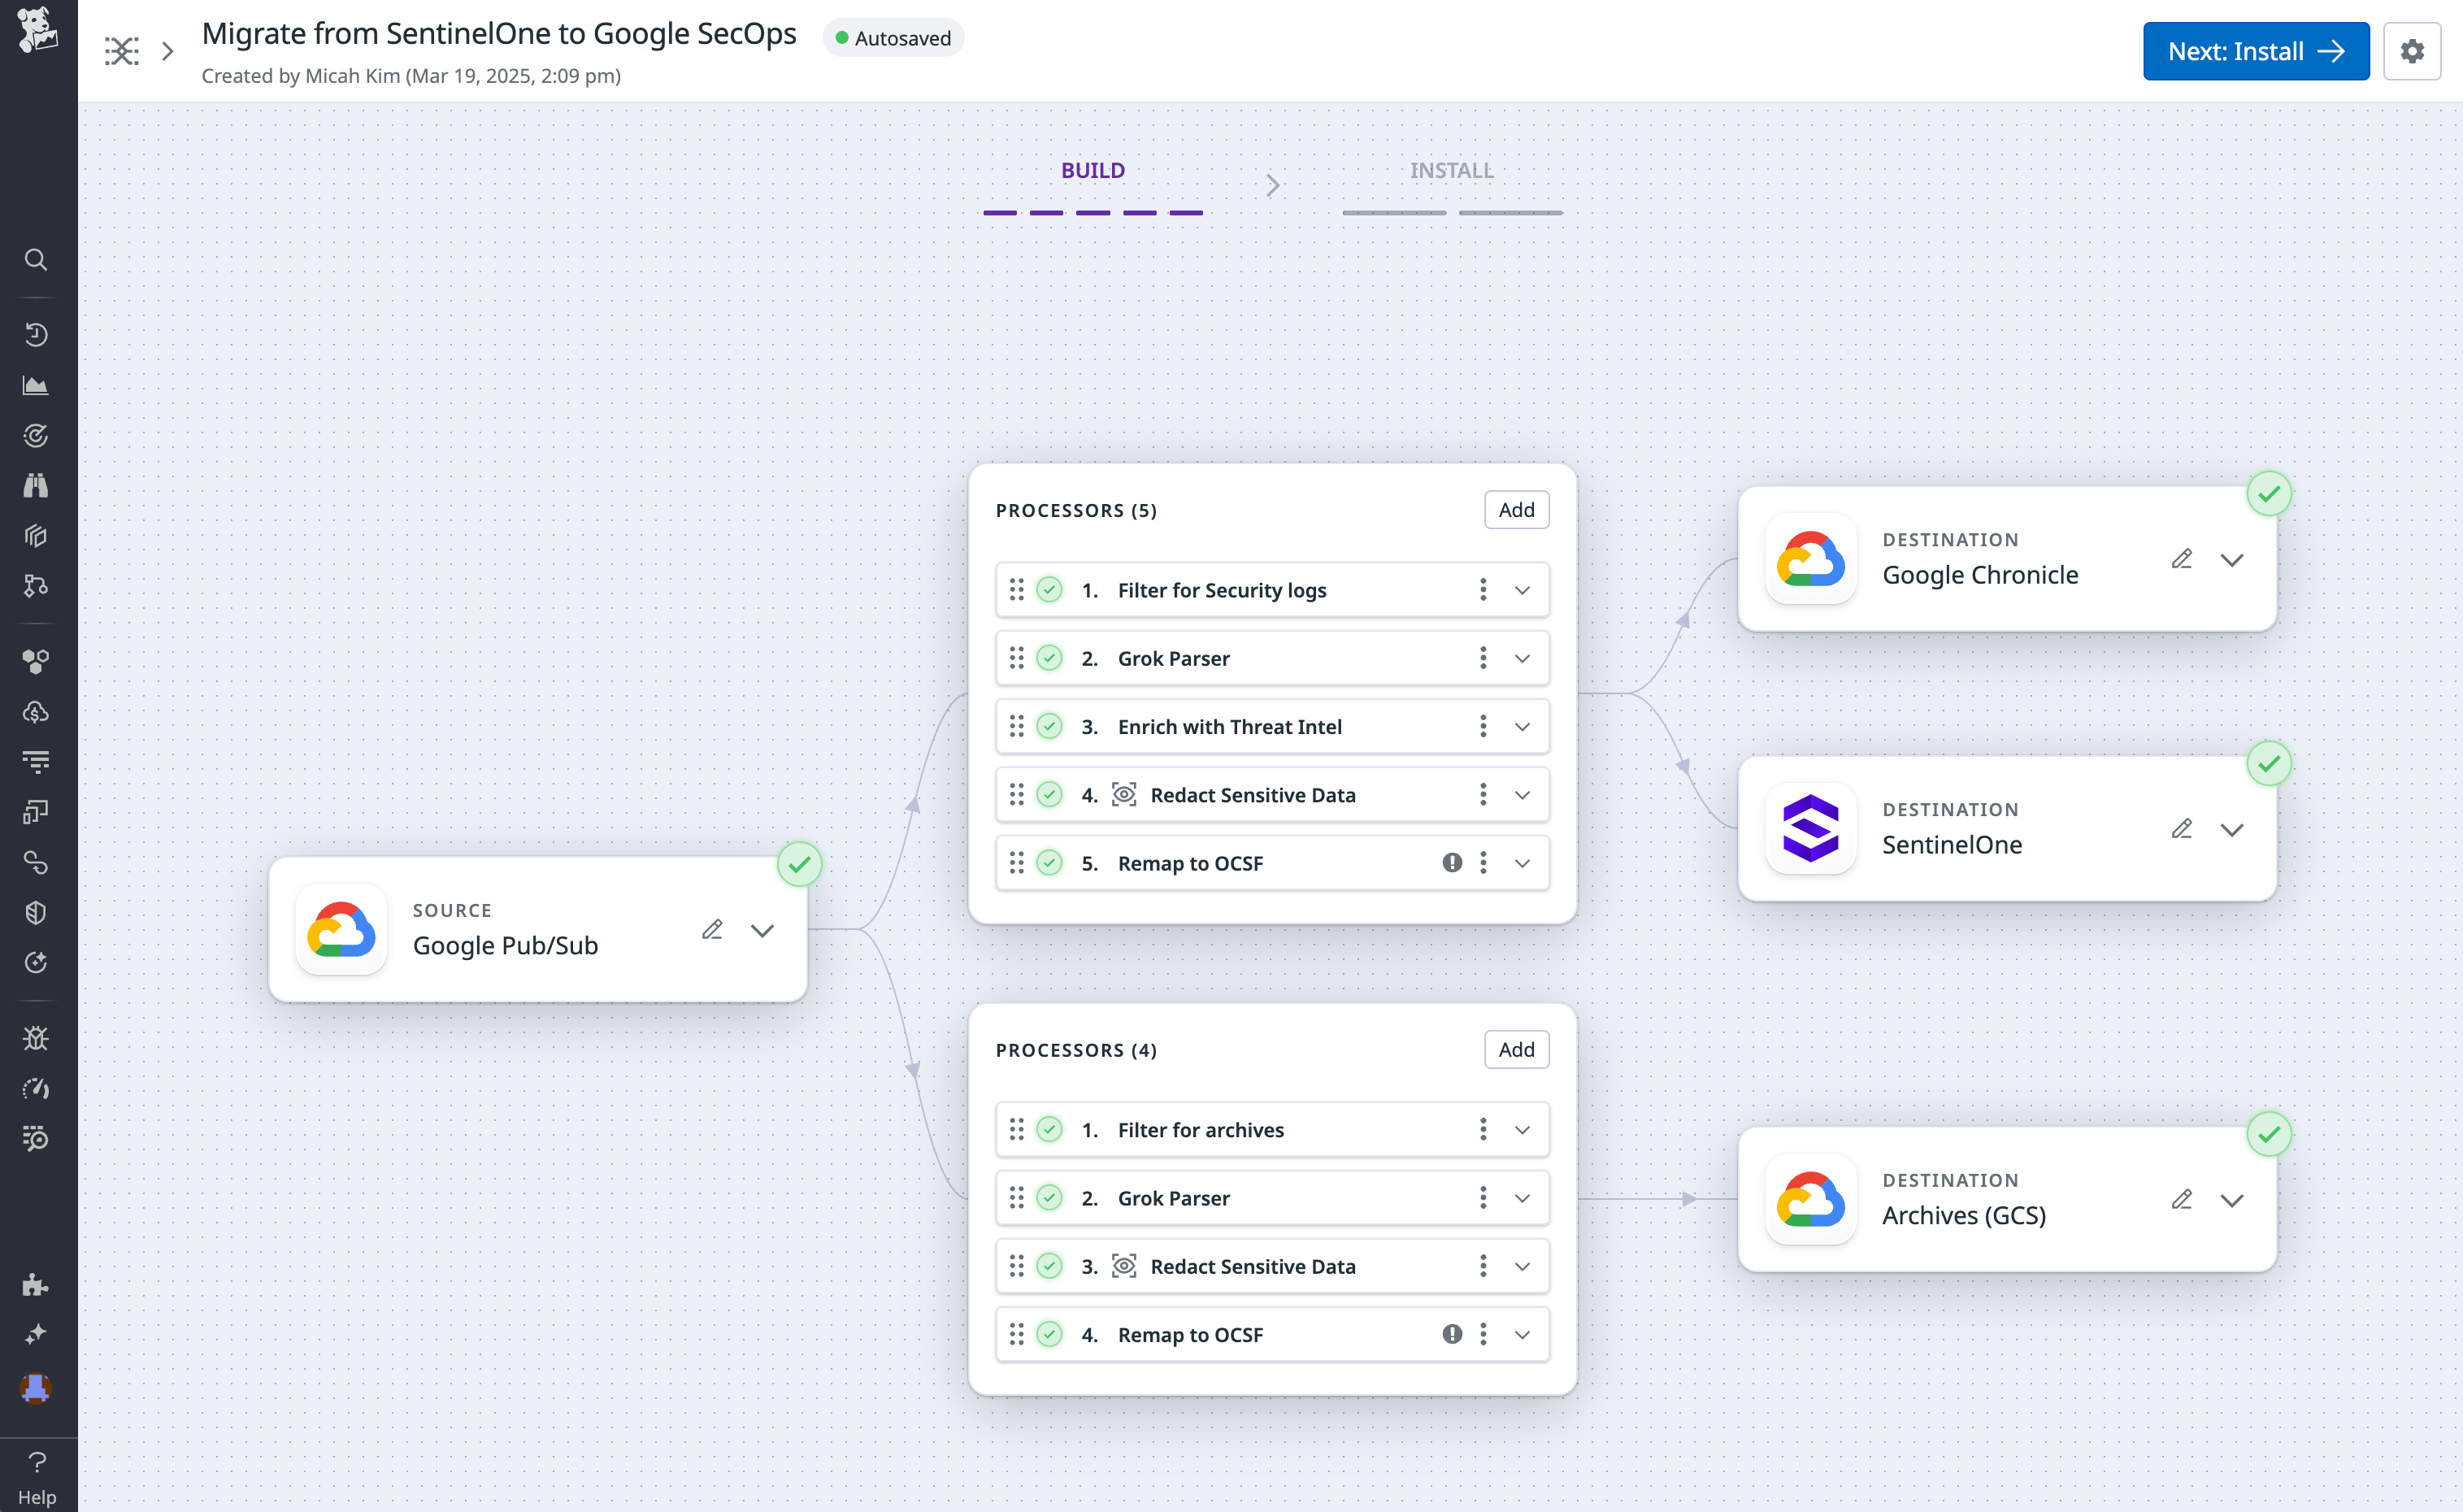This screenshot has height=1512, width=2463.
Task: Click the shield security icon in sidebar
Action: tap(37, 911)
